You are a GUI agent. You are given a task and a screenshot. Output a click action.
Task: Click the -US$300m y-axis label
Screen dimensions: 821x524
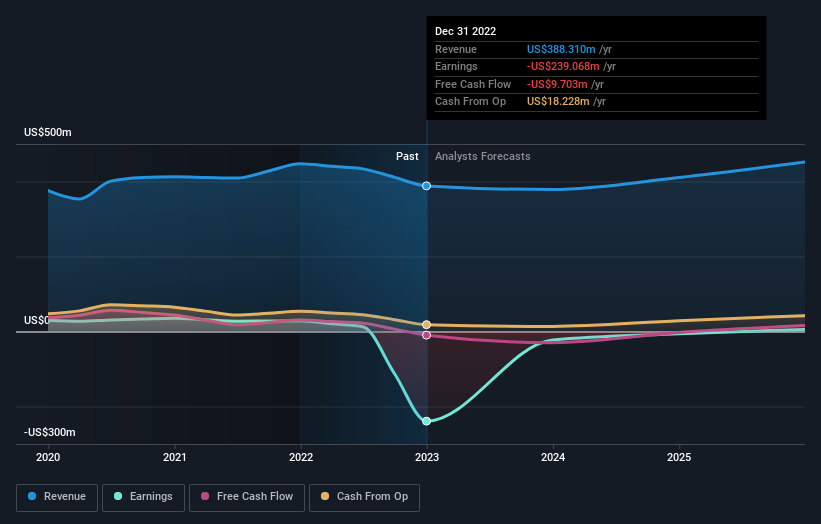50,432
